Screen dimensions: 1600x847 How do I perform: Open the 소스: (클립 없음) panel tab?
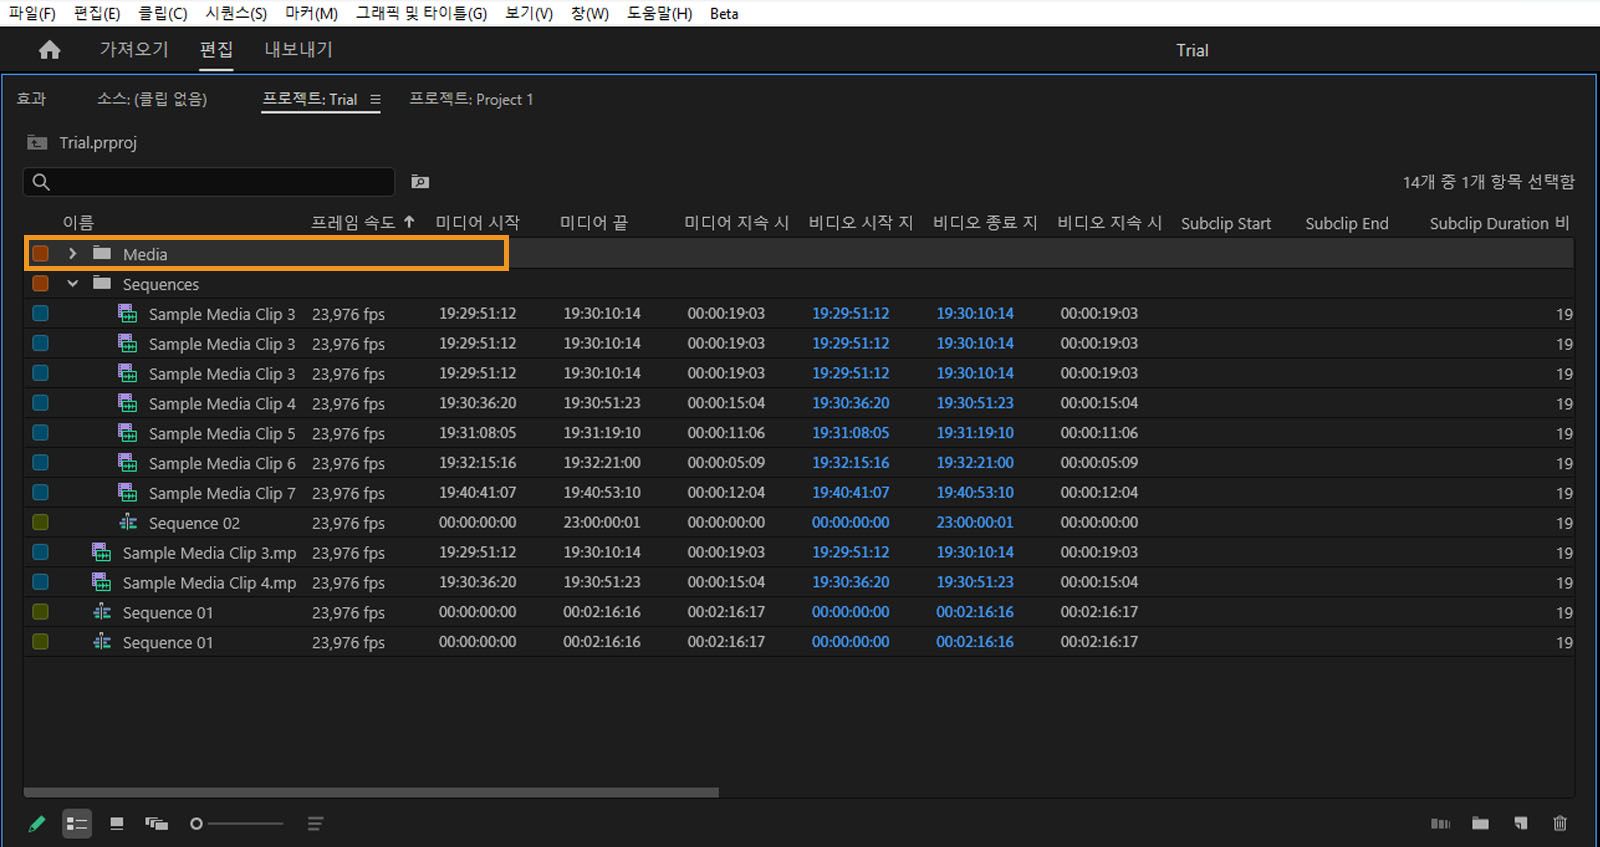point(152,99)
